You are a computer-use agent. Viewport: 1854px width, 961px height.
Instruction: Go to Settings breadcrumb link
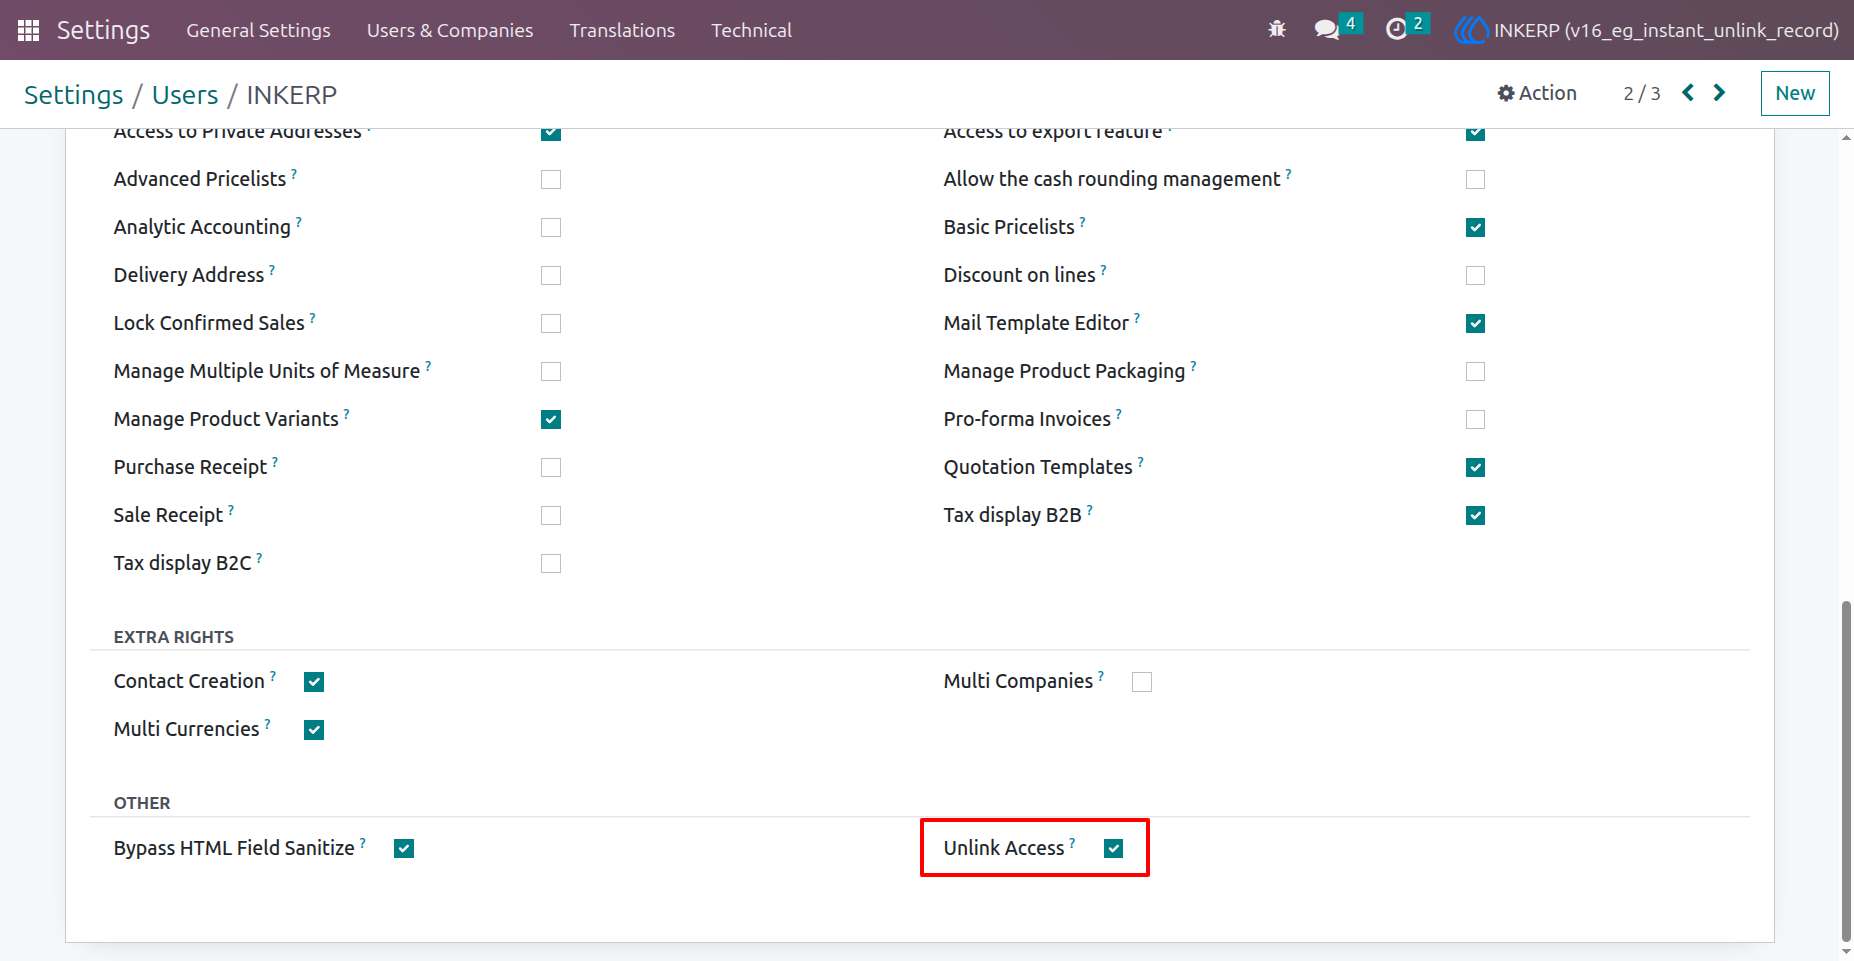pyautogui.click(x=74, y=95)
